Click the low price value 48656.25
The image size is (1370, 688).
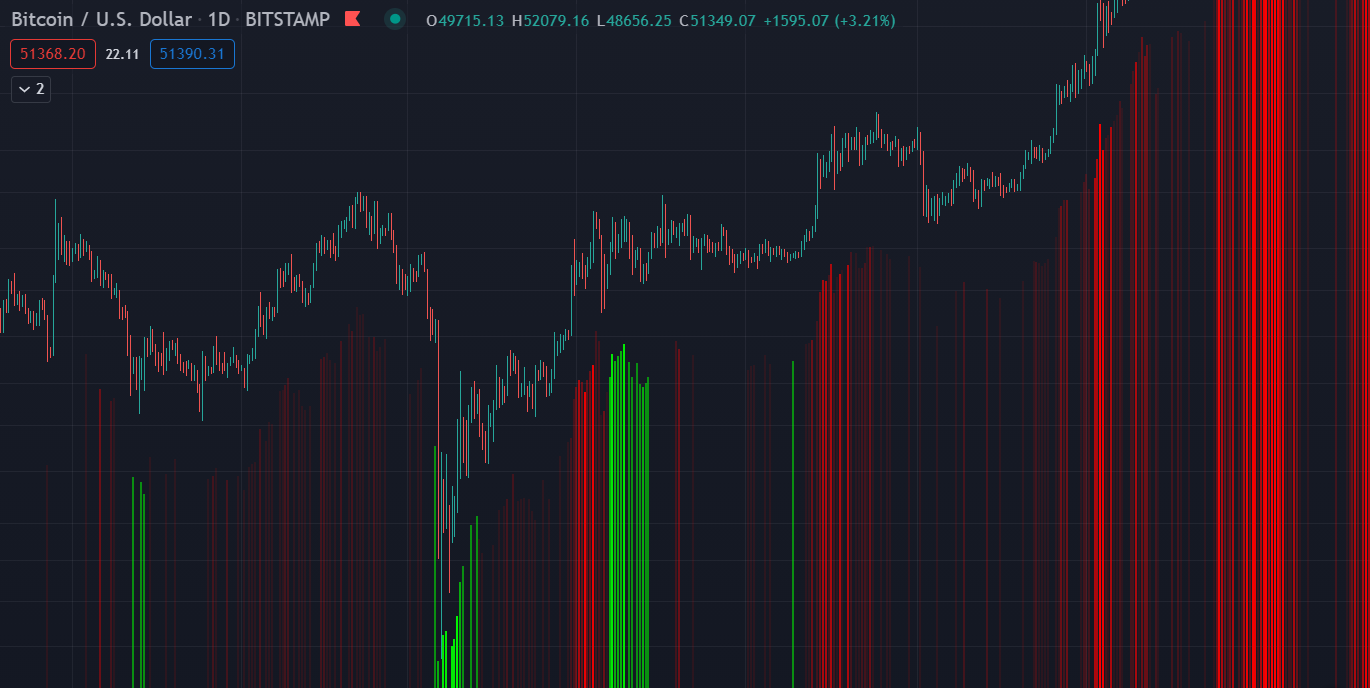640,21
